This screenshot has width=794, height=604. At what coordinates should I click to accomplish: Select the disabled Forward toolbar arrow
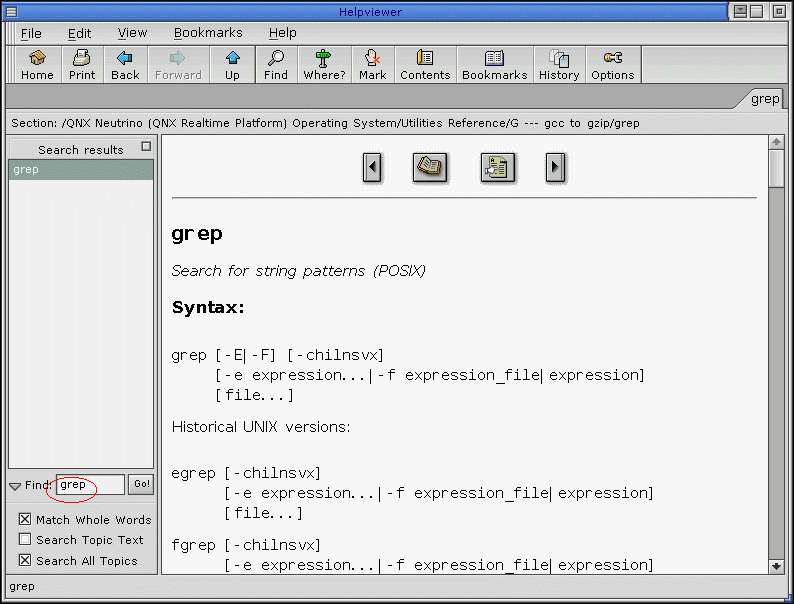178,65
